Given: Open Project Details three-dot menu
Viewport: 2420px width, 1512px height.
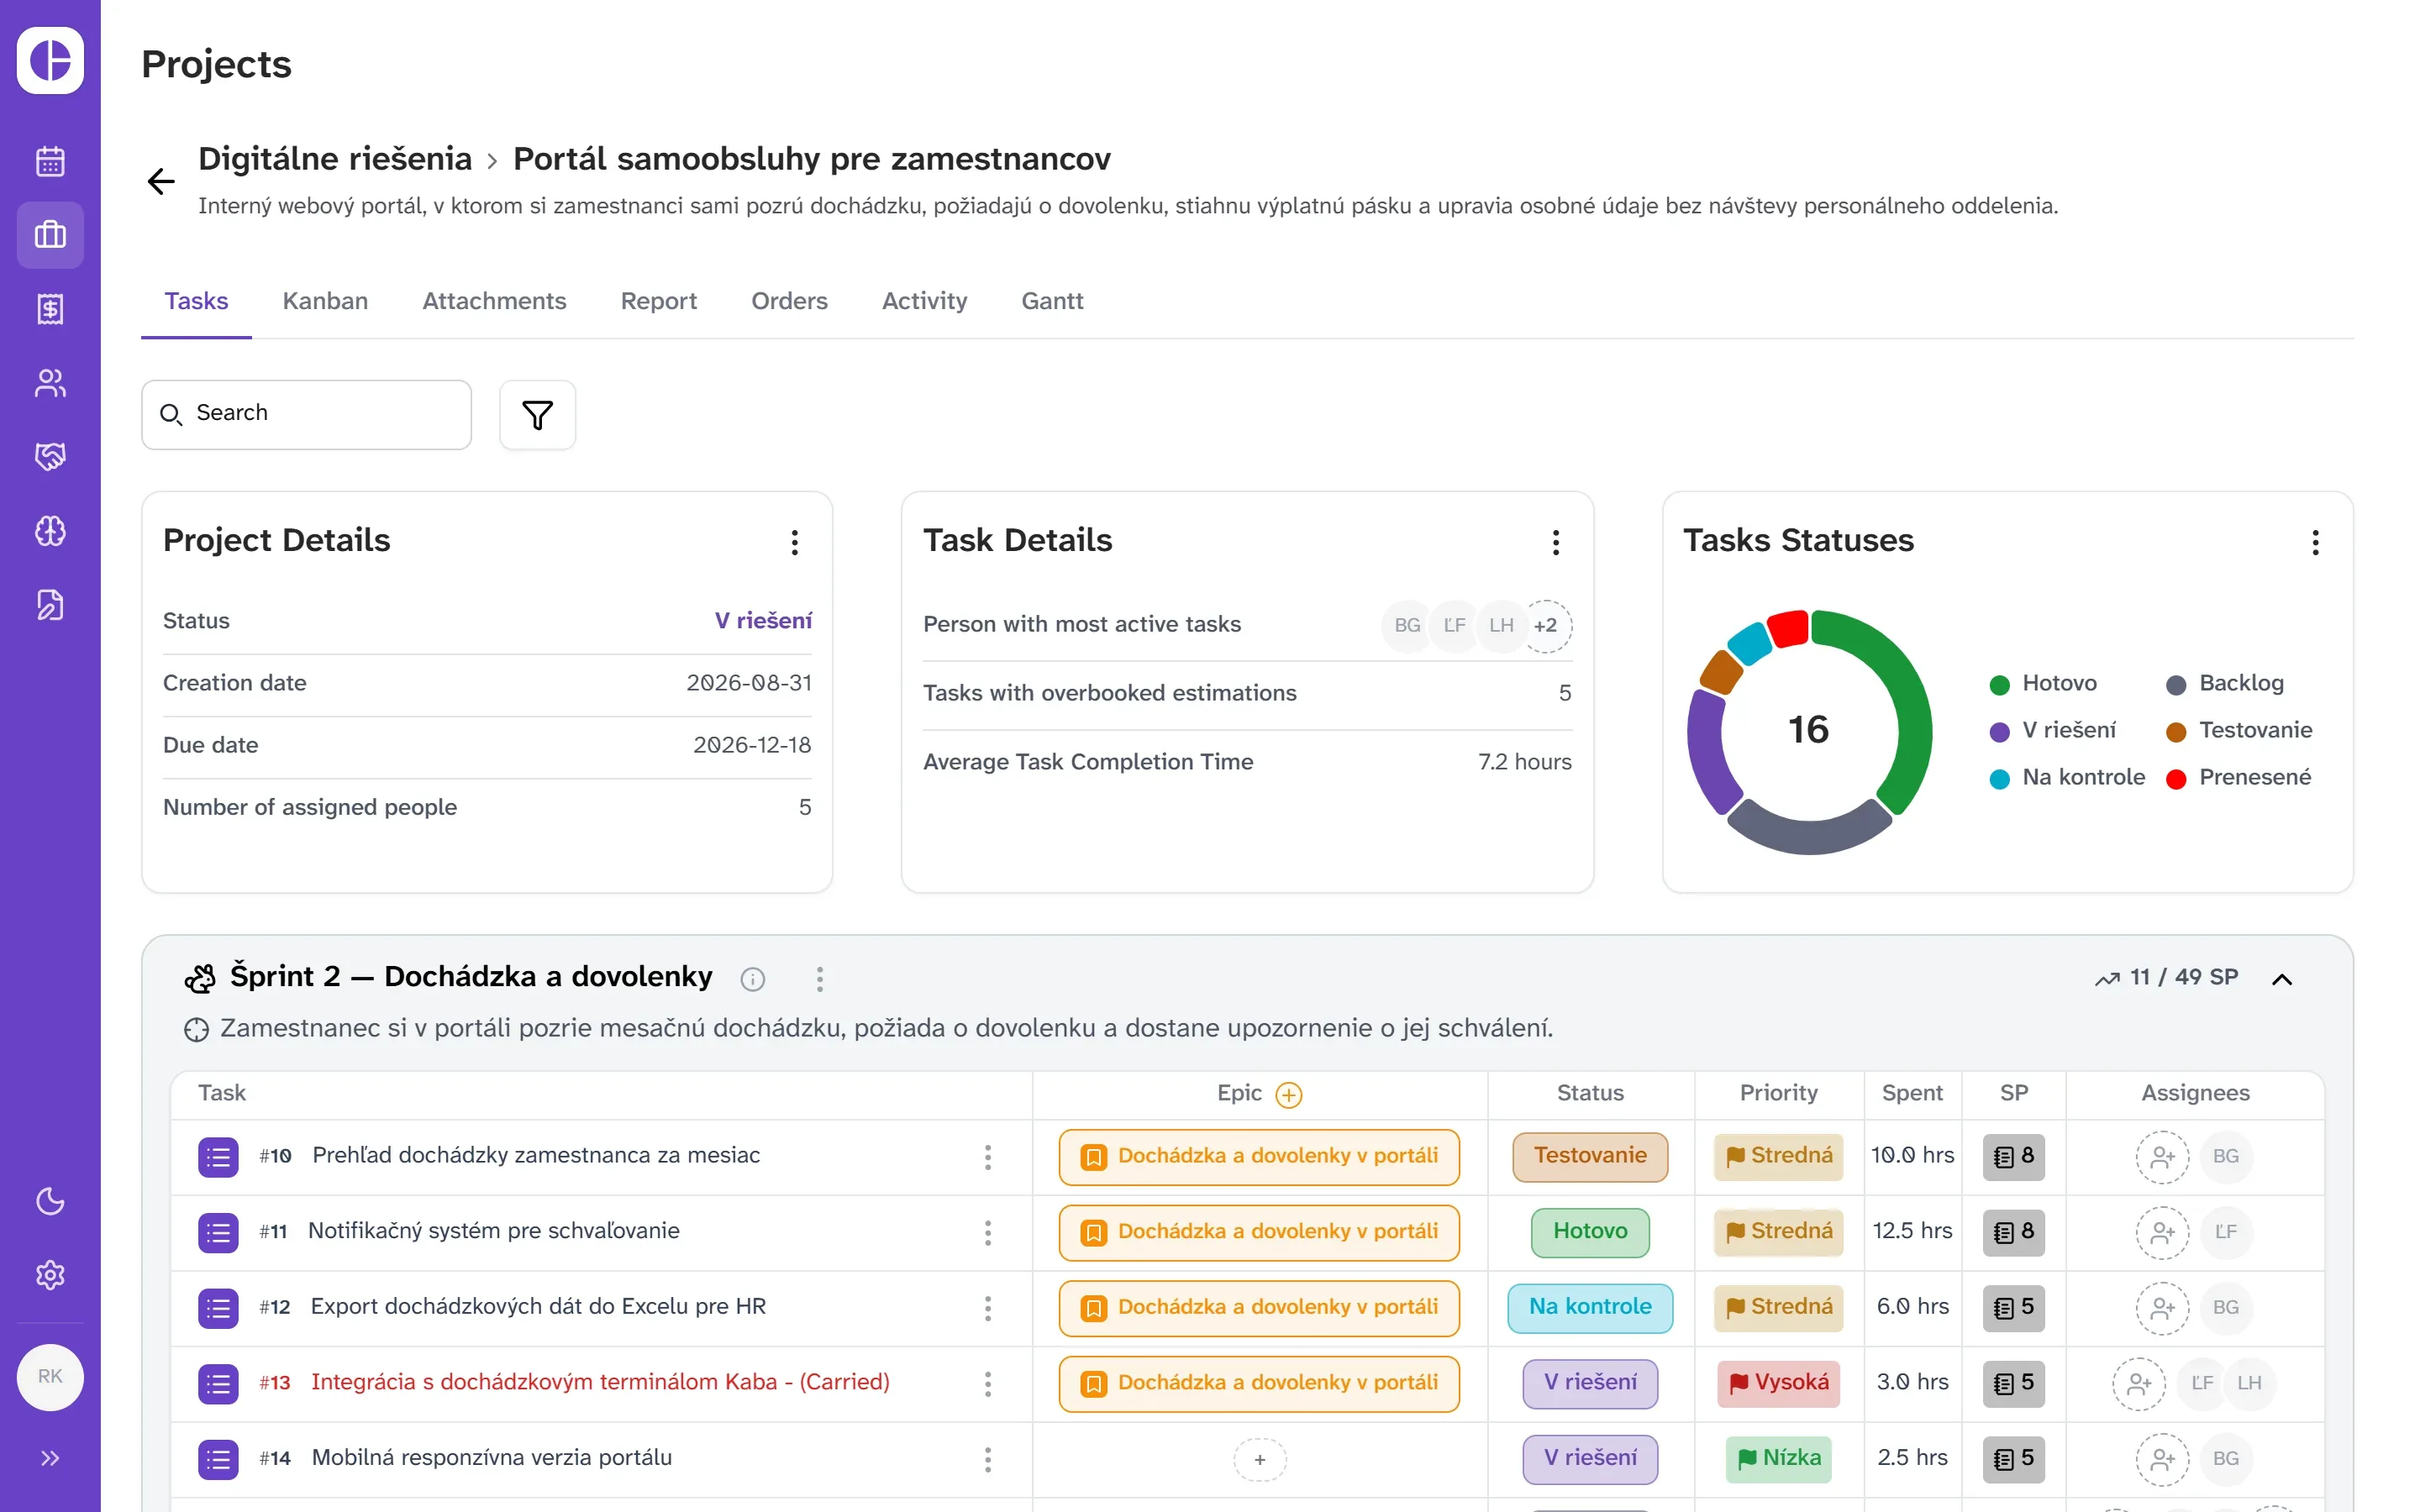Looking at the screenshot, I should click(795, 542).
